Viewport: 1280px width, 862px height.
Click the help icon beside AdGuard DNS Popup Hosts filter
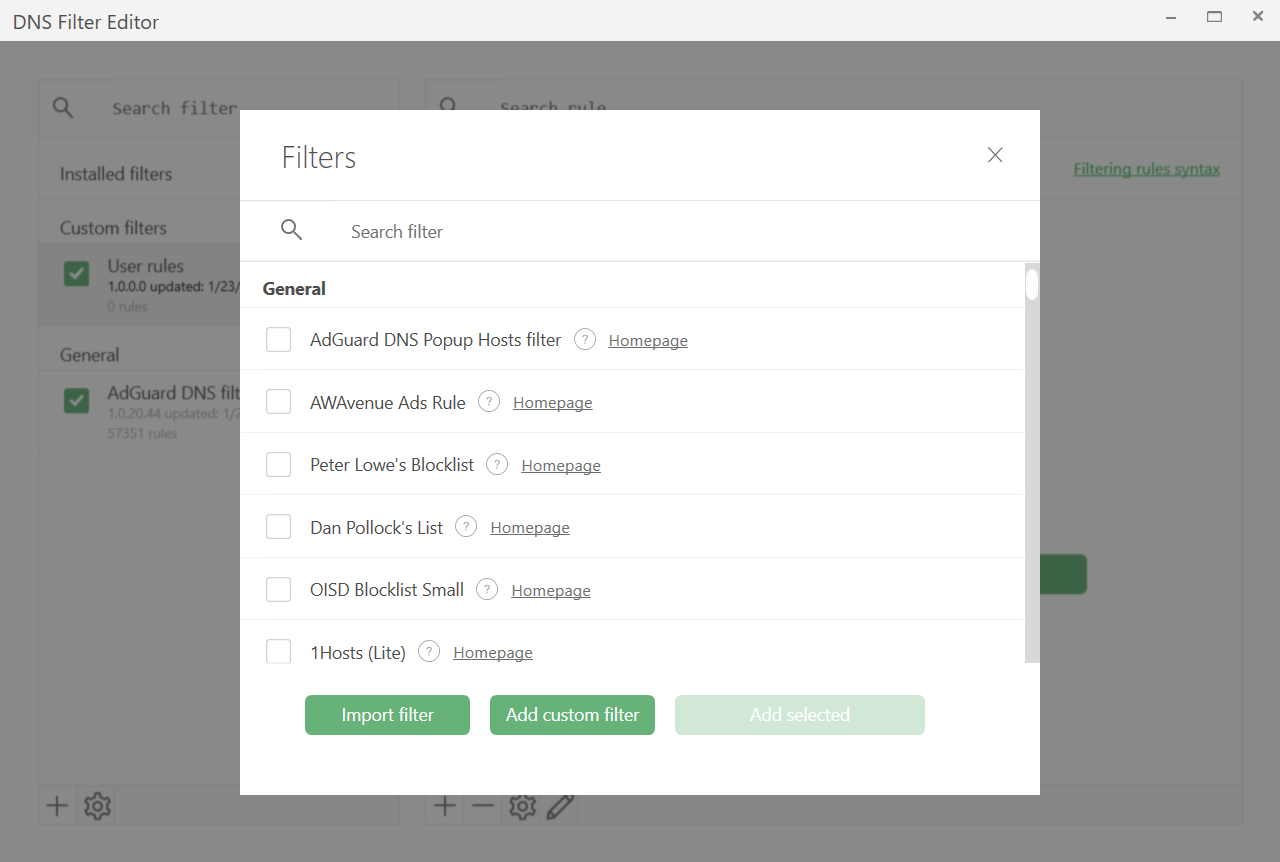click(584, 339)
